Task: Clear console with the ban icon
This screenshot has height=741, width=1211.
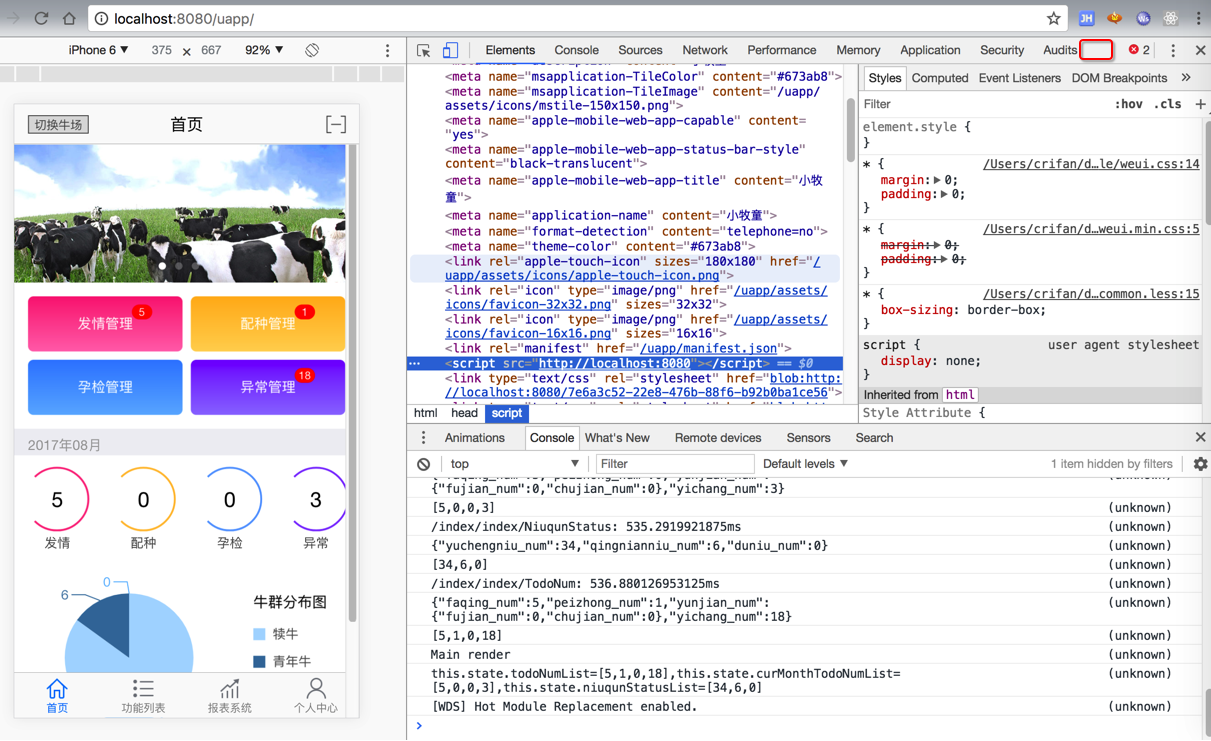Action: pyautogui.click(x=424, y=464)
